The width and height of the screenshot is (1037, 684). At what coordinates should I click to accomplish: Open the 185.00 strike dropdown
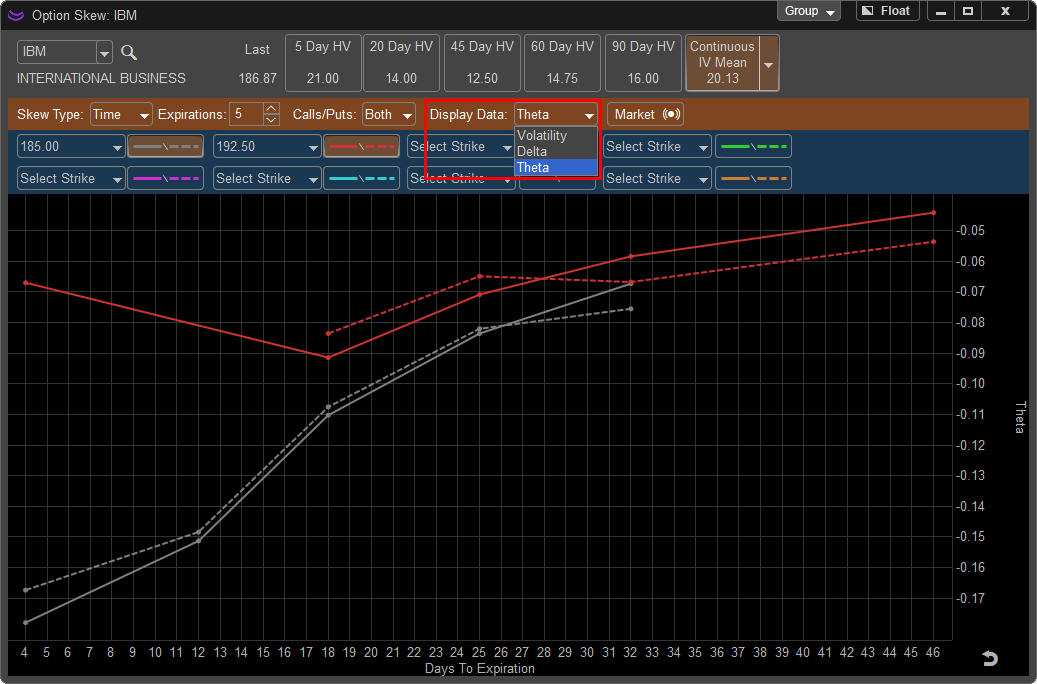click(x=71, y=146)
